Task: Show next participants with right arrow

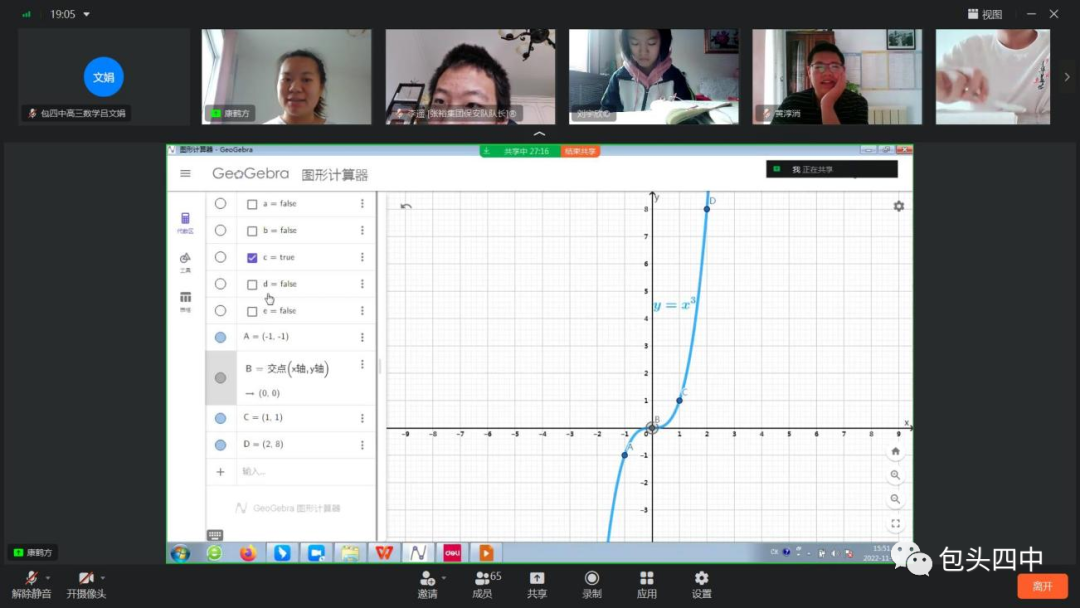Action: [1067, 77]
